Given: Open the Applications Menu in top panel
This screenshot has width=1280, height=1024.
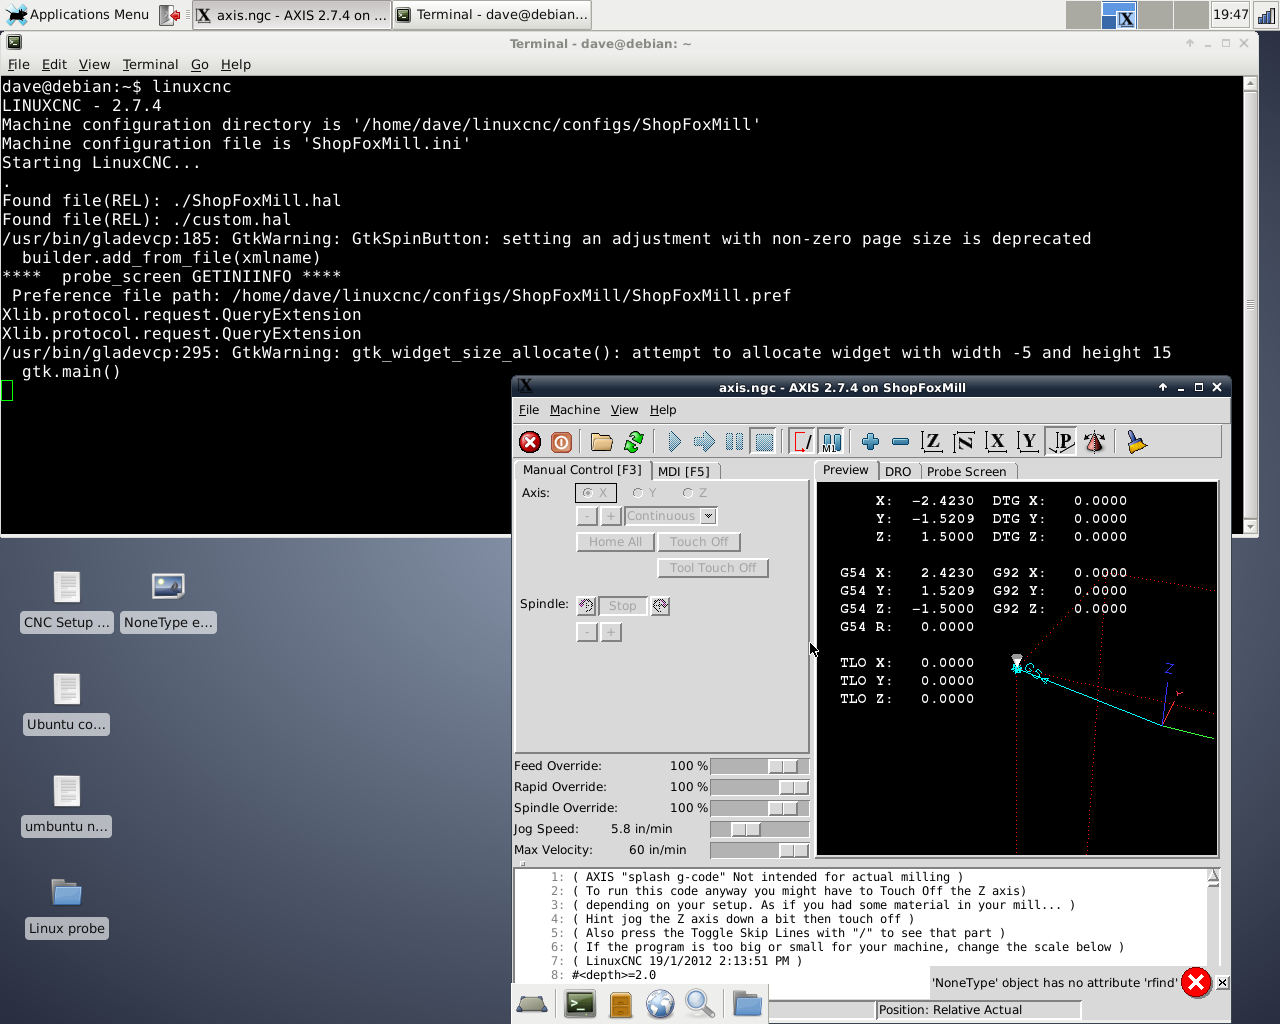Looking at the screenshot, I should (78, 14).
